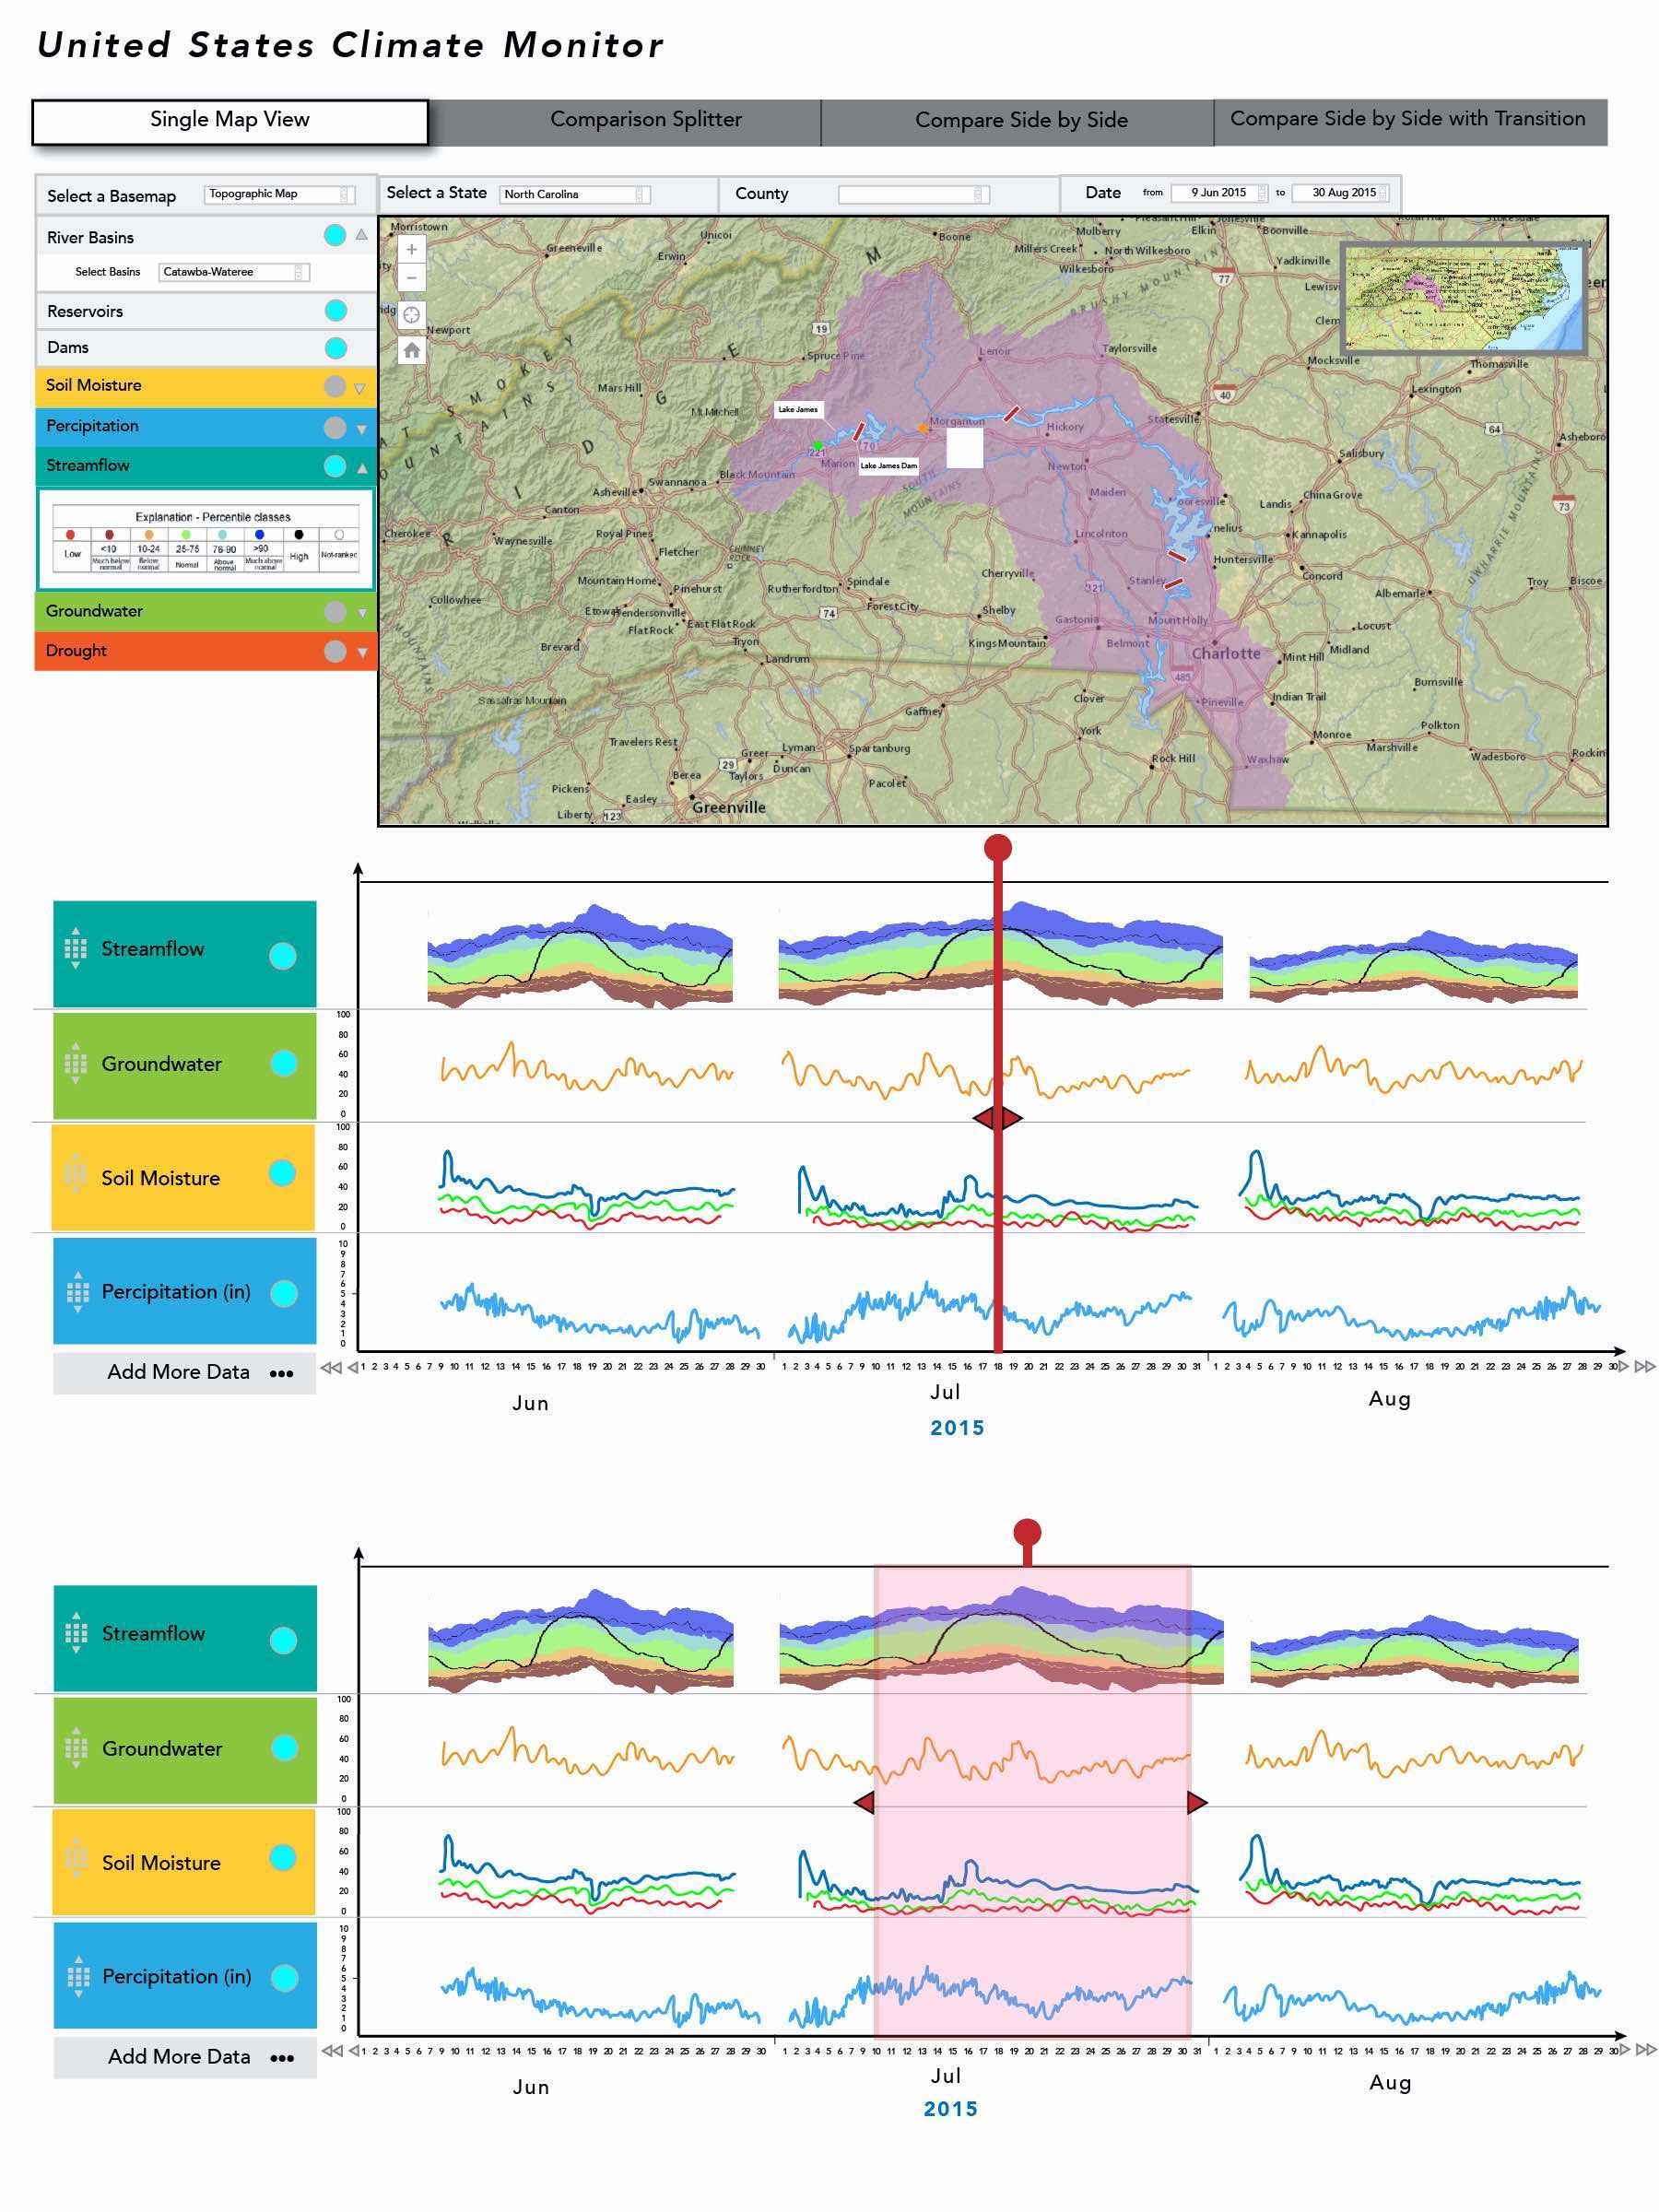Switch to Comparison Splitter tab
1659x2212 pixels.
625,121
